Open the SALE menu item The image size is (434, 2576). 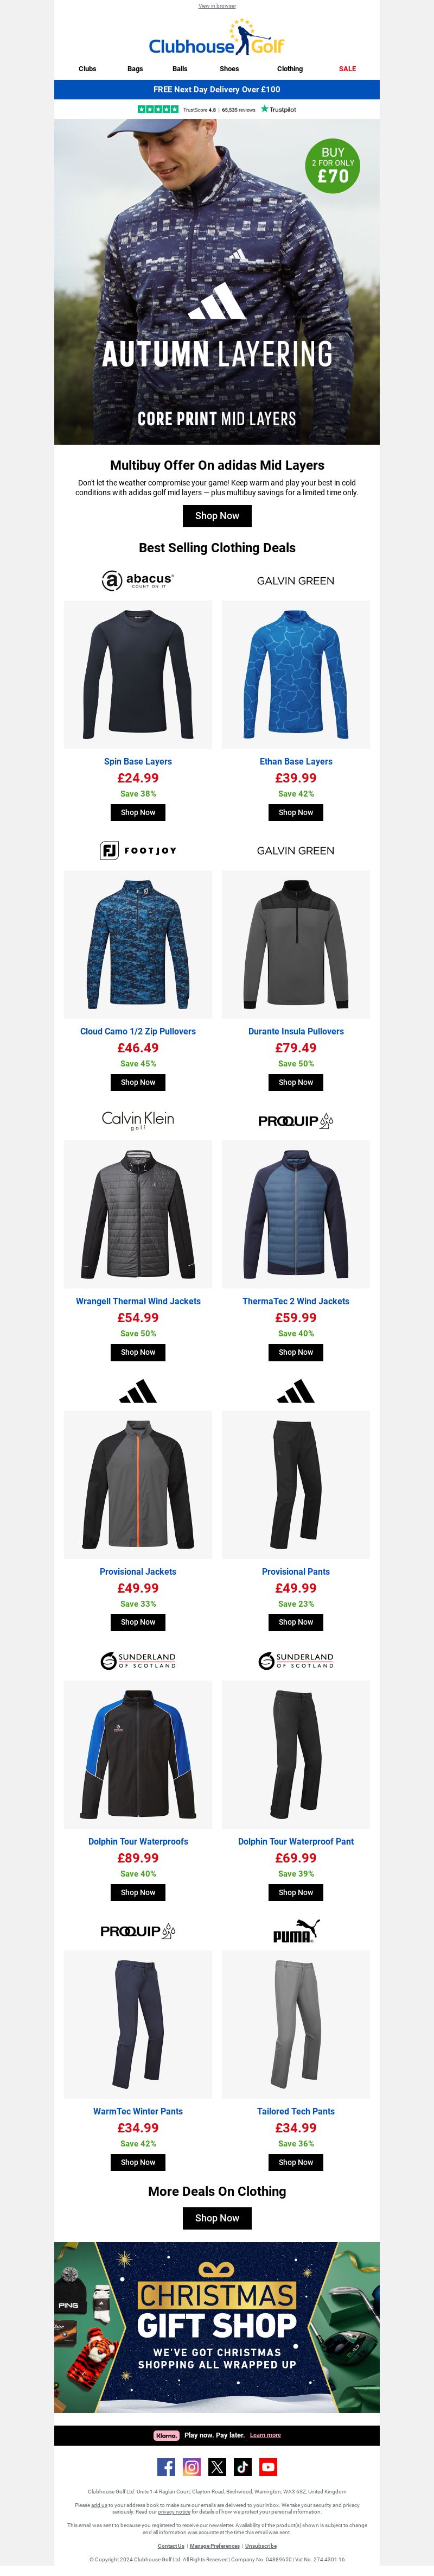pos(347,69)
